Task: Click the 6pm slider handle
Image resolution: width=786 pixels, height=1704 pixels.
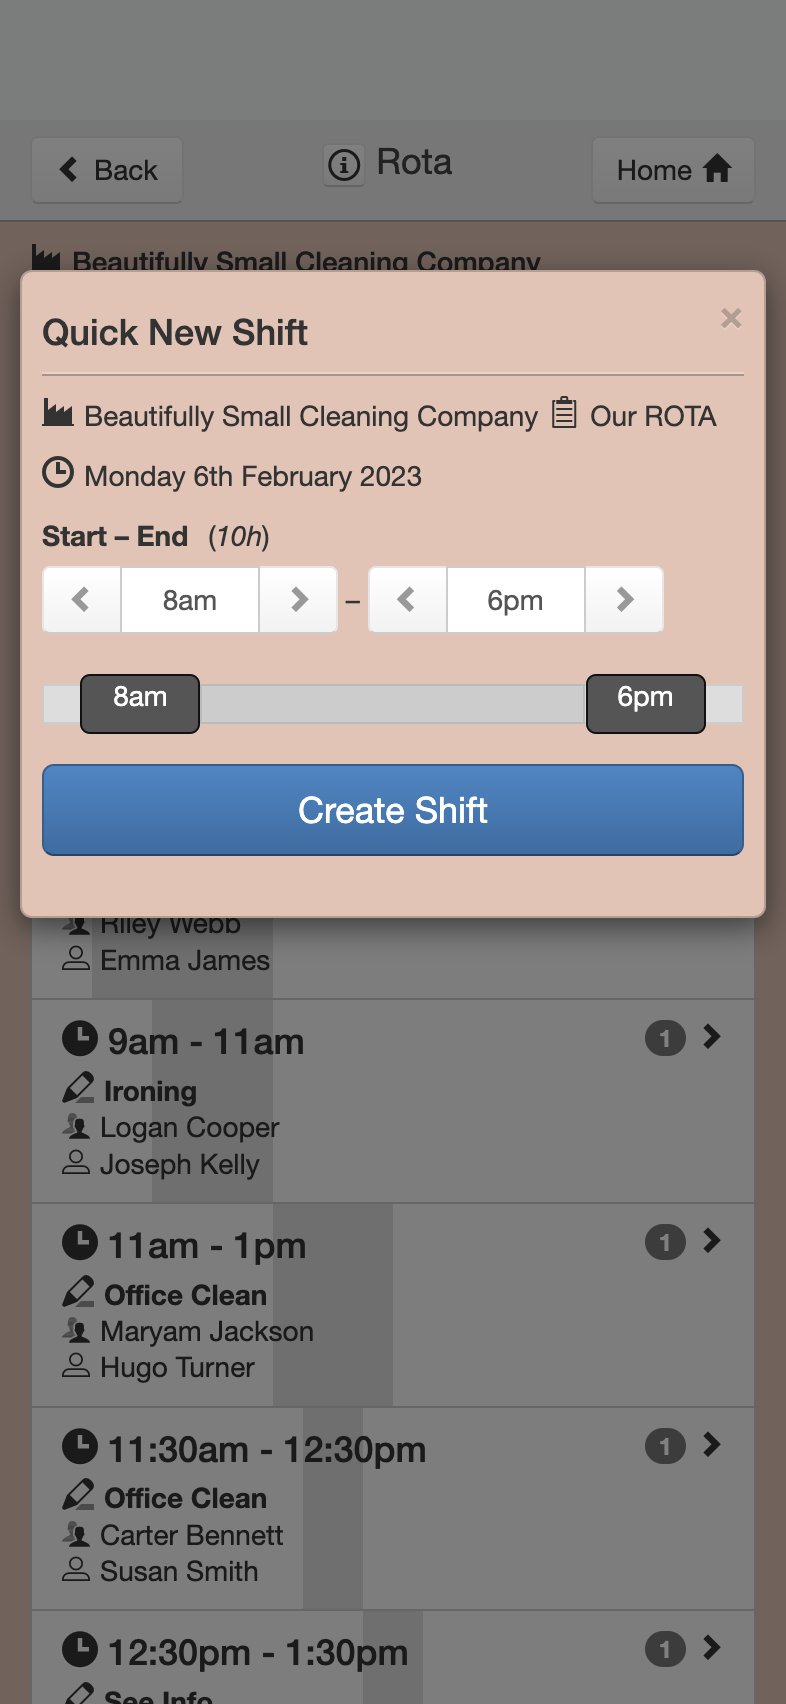Action: click(x=645, y=704)
